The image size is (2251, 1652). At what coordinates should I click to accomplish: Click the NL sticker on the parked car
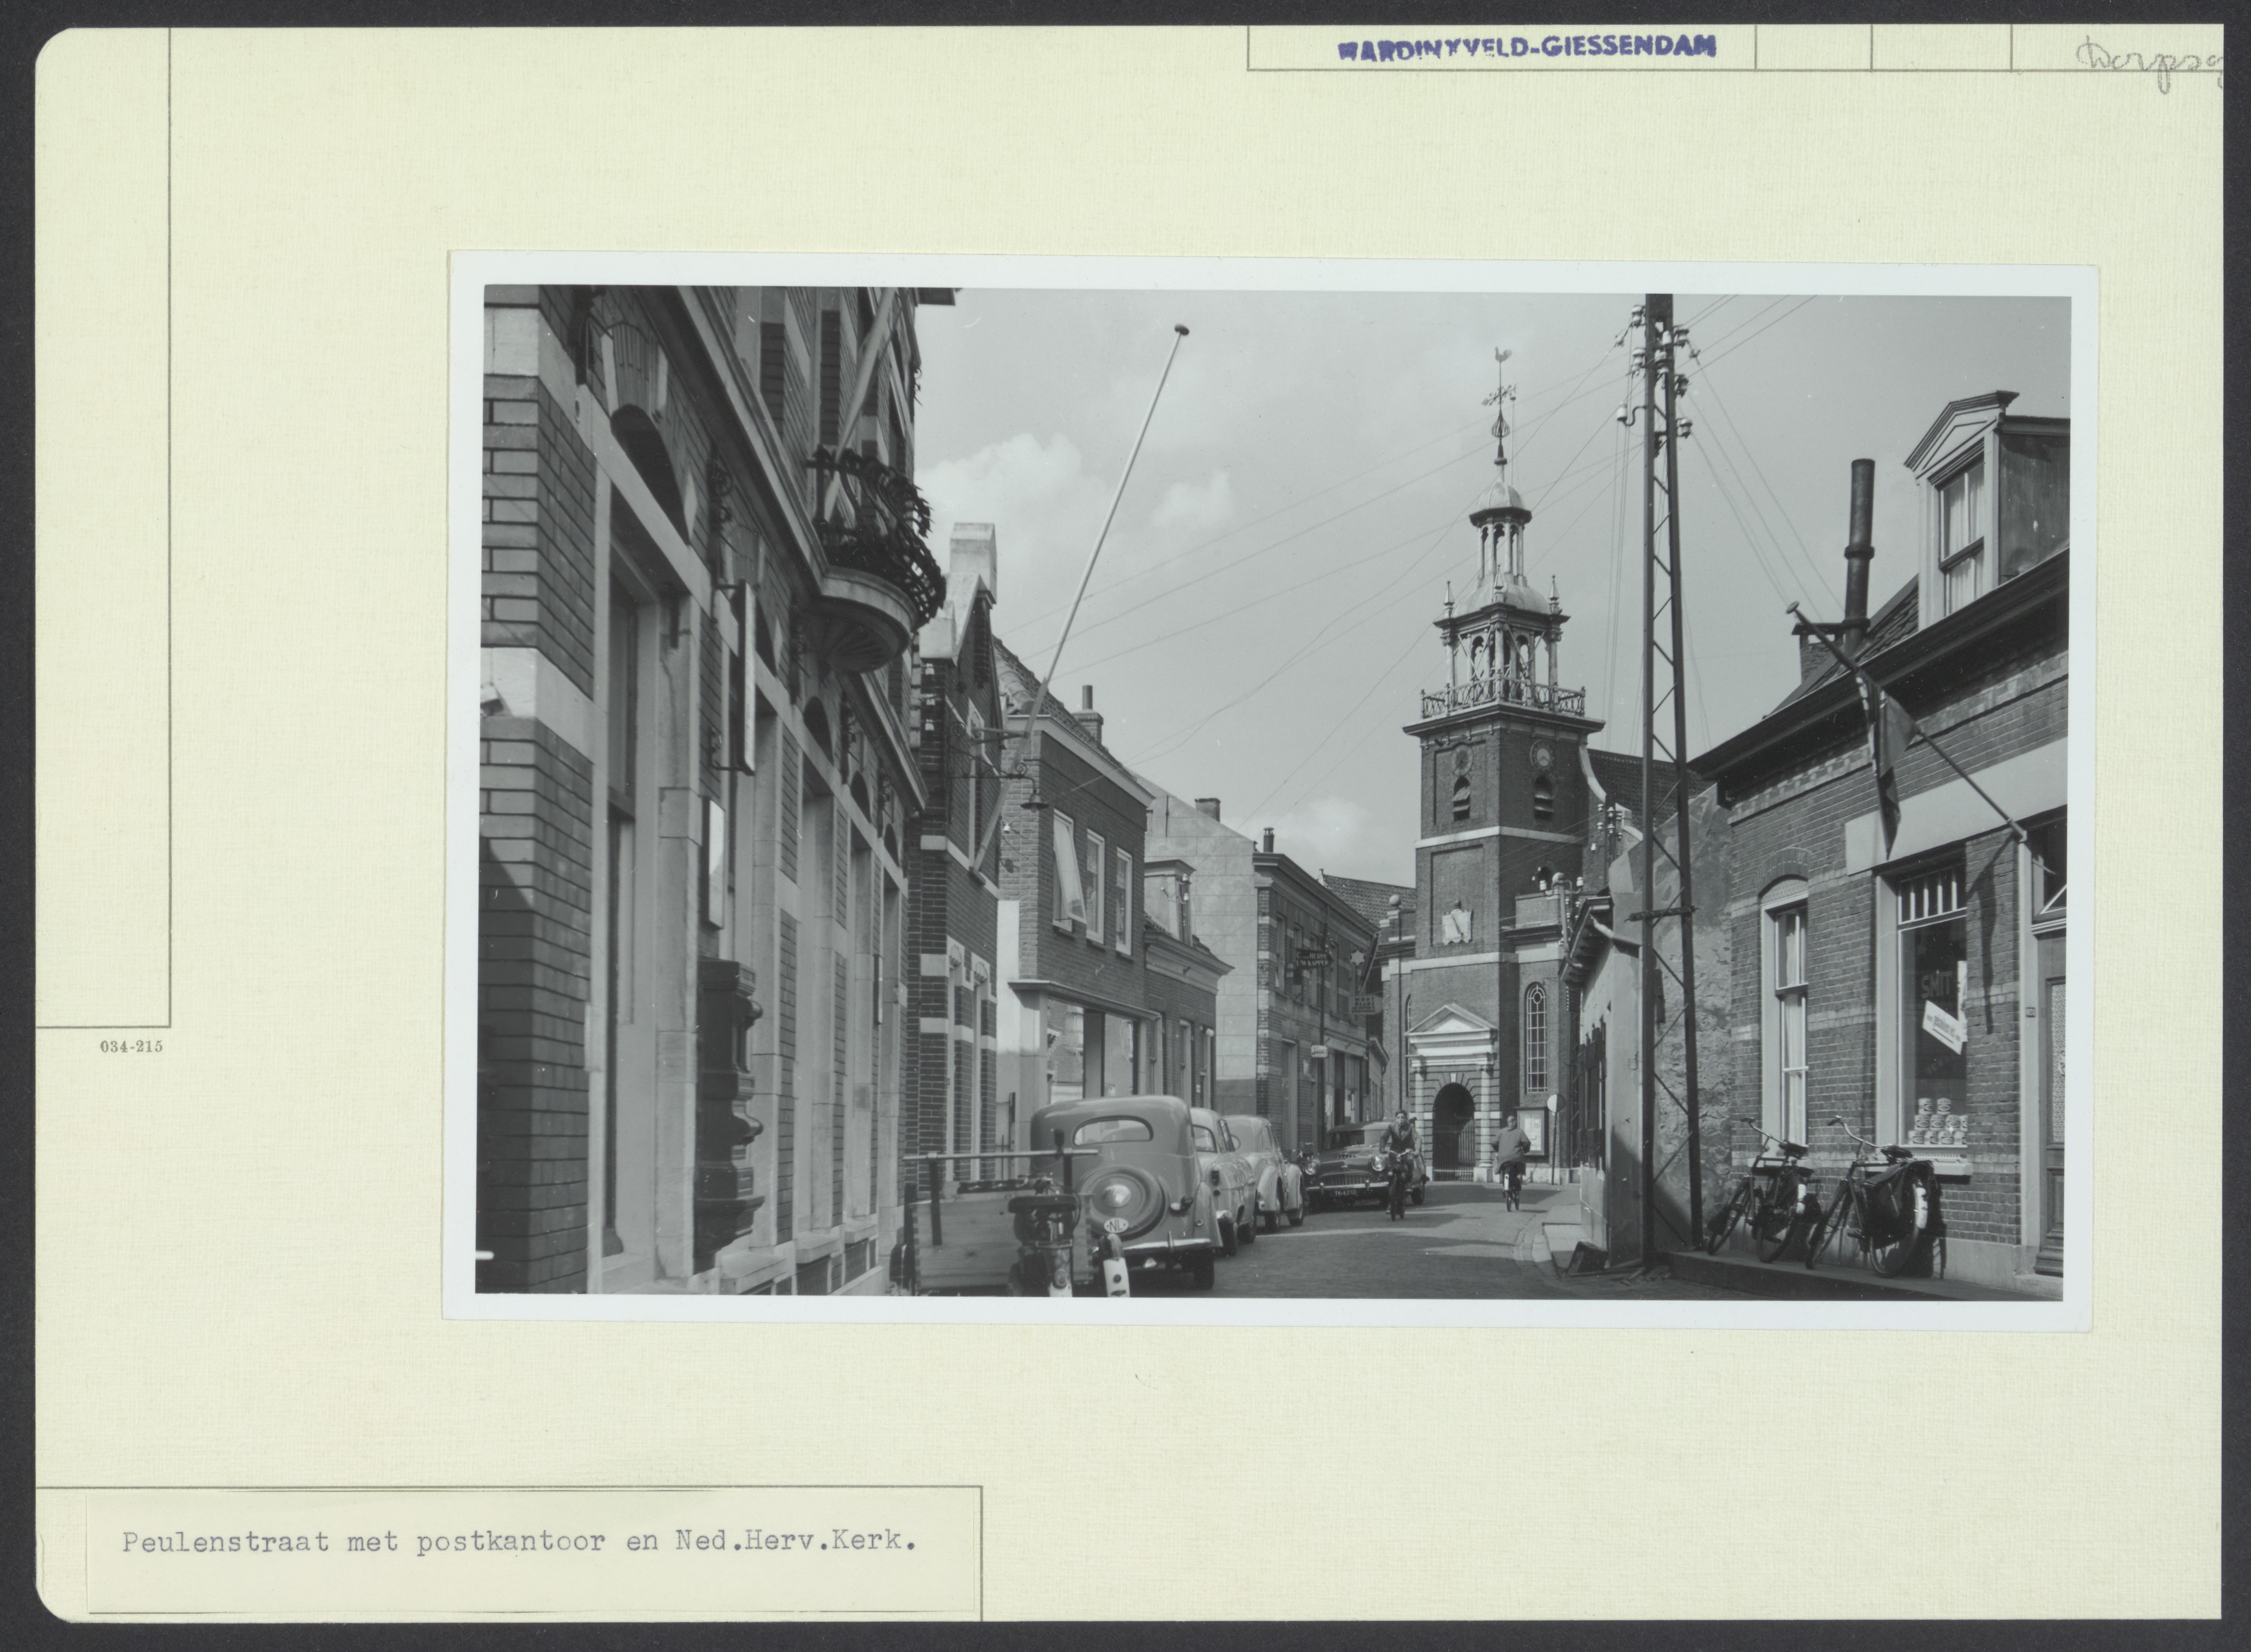[x=1116, y=1225]
